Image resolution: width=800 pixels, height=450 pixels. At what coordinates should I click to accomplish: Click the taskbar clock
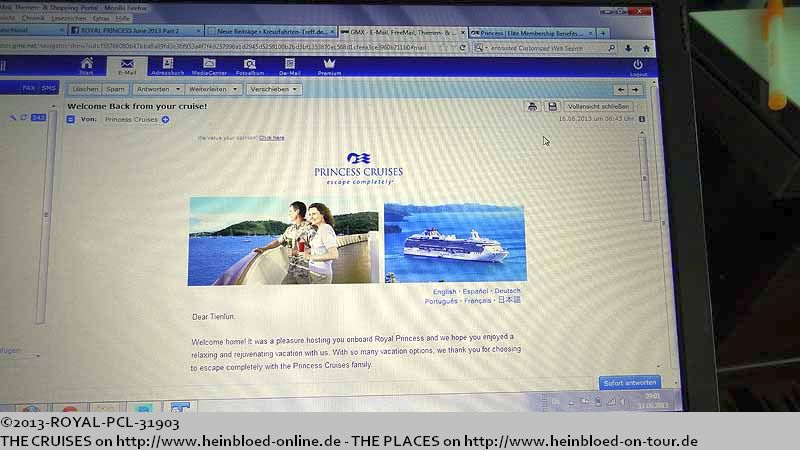tap(653, 401)
